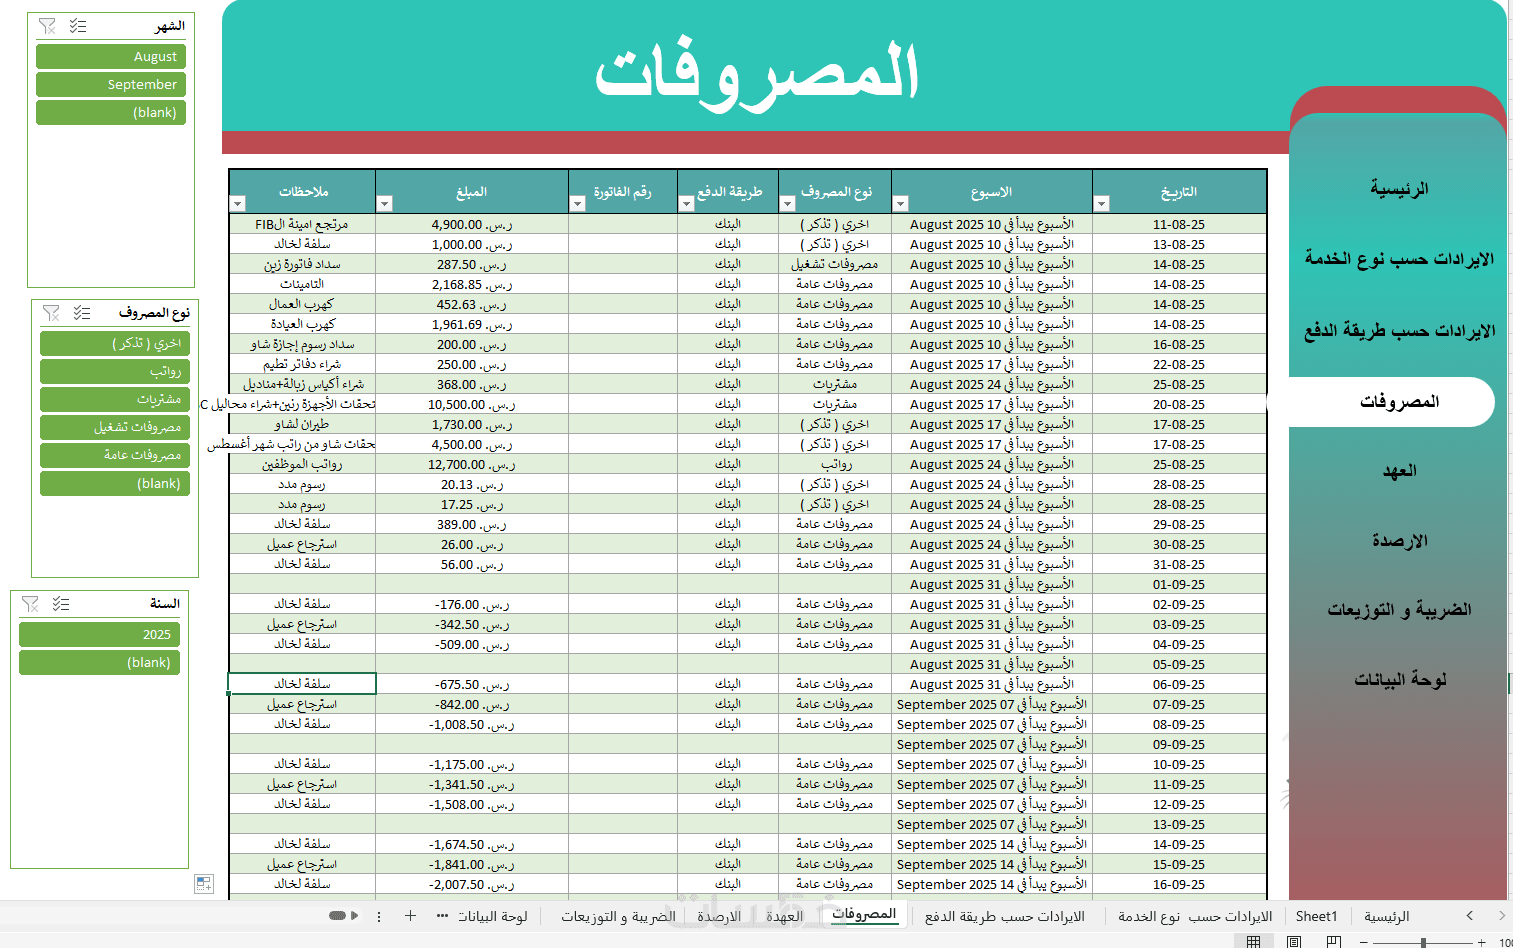This screenshot has height=948, width=1513.
Task: Click the zoom slider handle in the status bar
Action: coord(1422,941)
